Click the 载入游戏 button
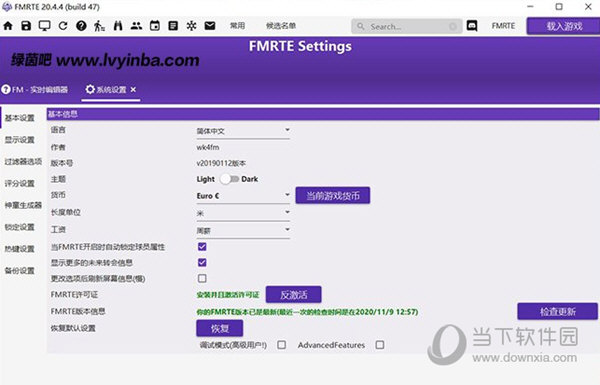Viewport: 600px width, 385px height. 564,26
